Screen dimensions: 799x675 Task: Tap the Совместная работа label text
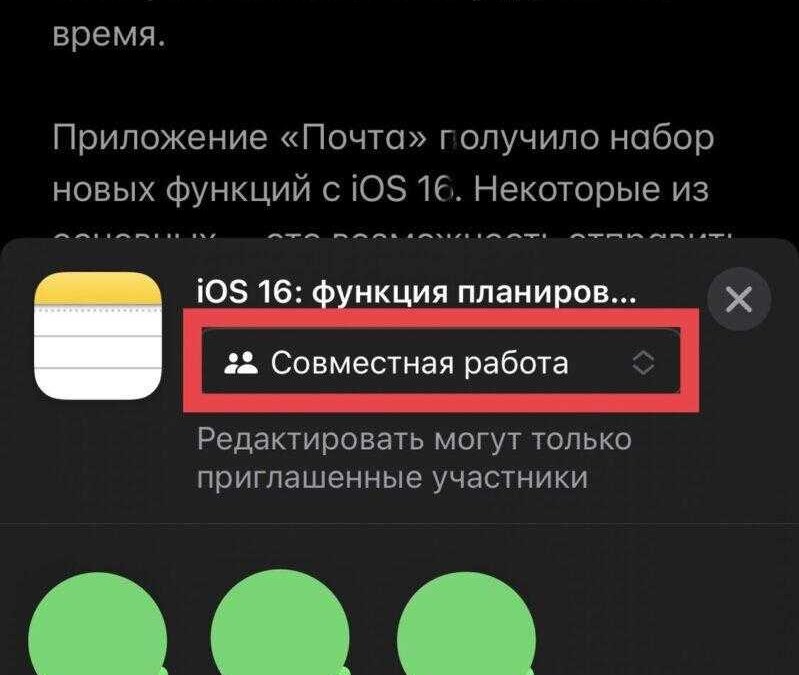point(419,363)
